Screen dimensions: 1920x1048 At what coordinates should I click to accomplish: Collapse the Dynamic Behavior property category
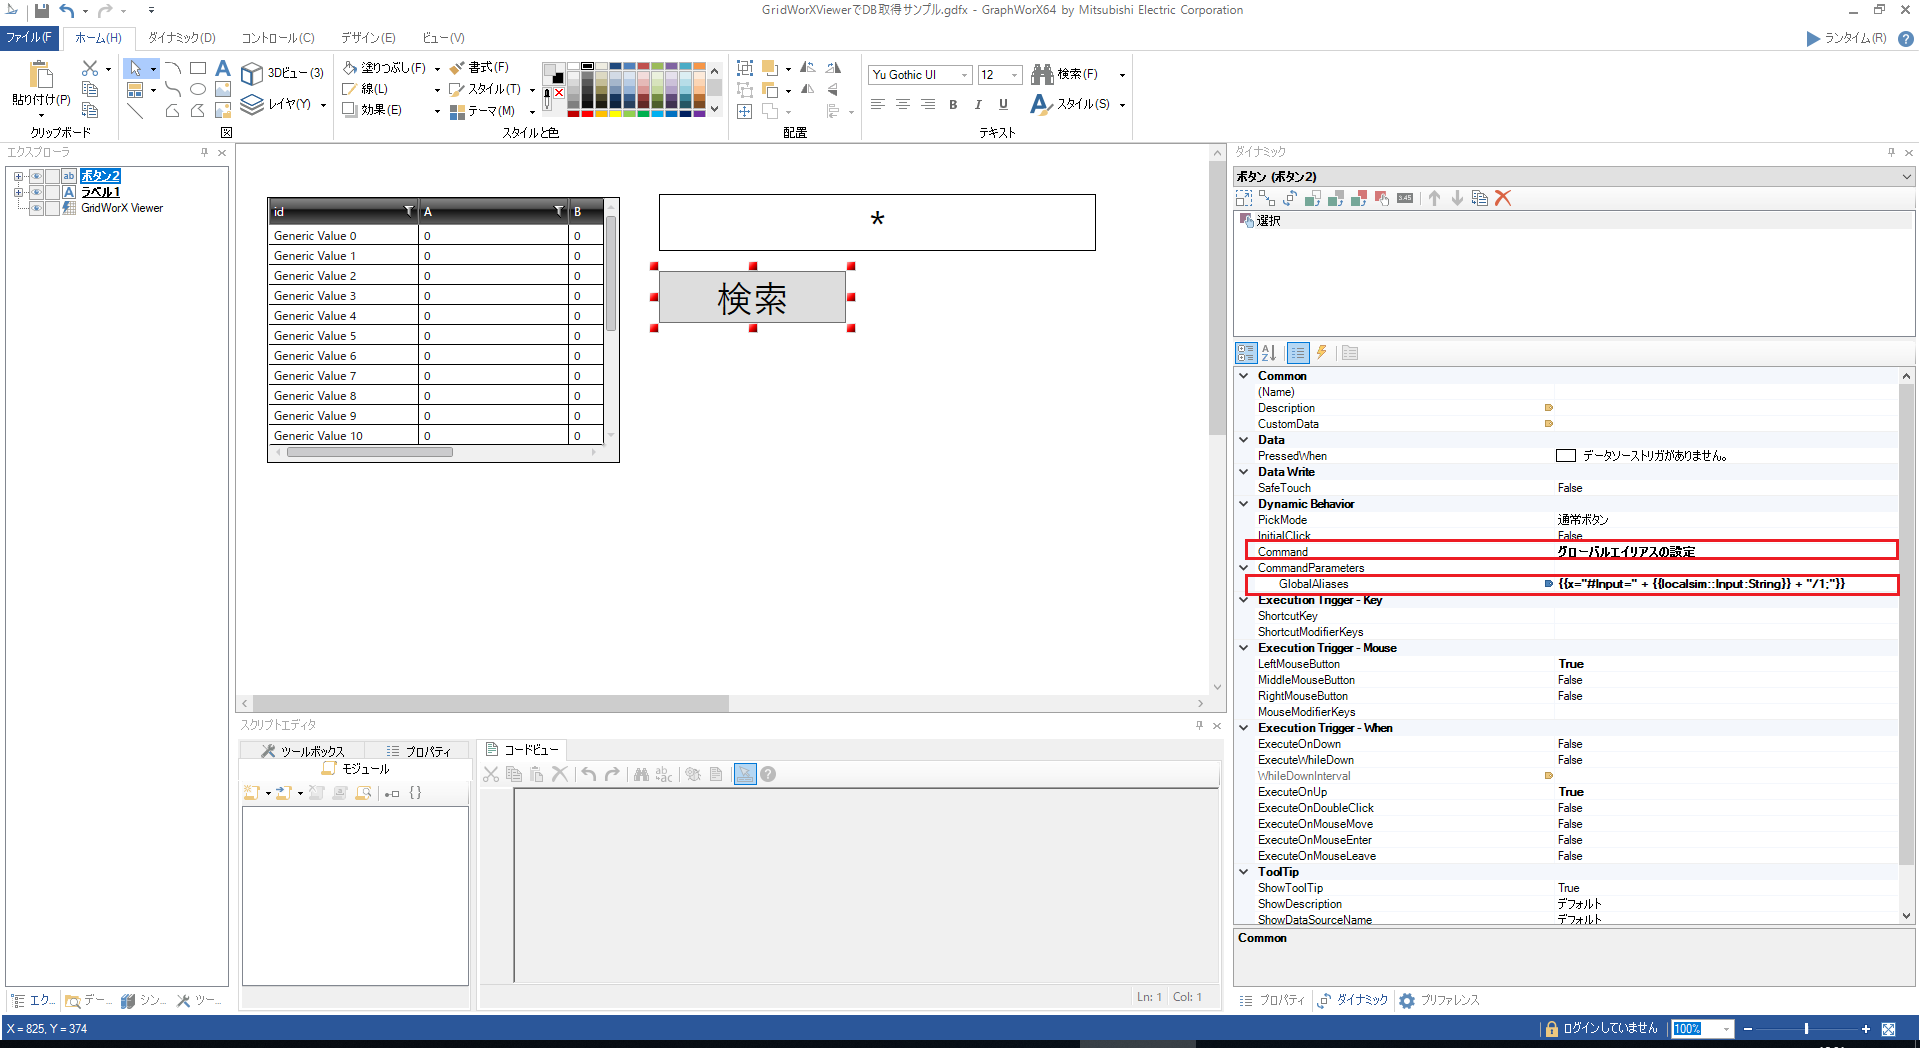point(1244,504)
